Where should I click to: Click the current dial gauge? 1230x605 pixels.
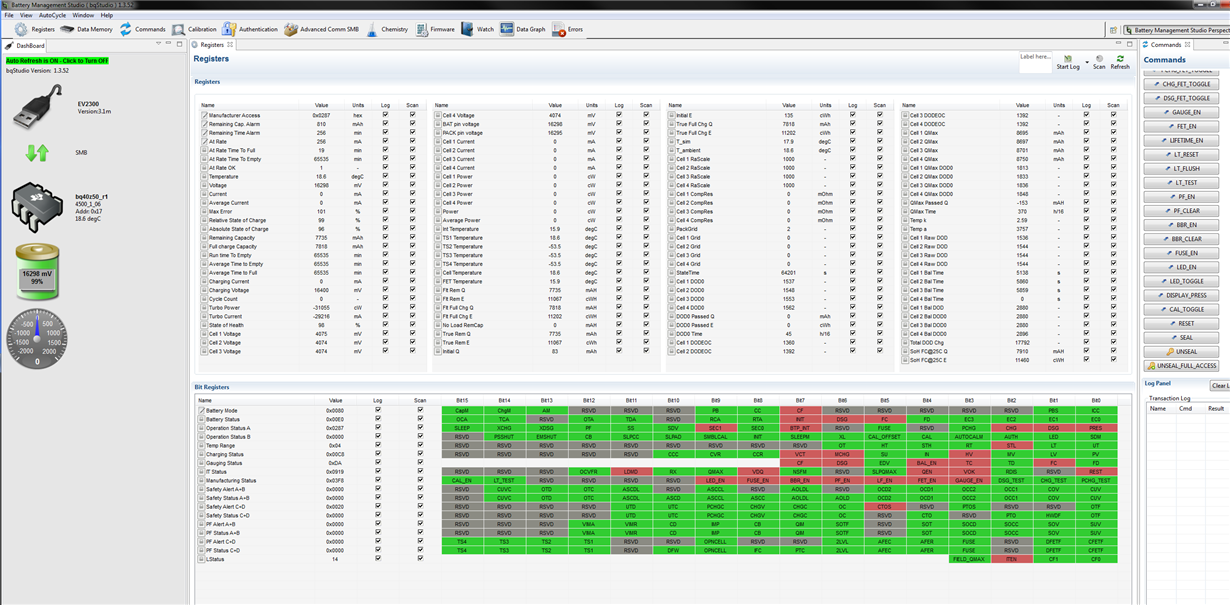[x=37, y=337]
